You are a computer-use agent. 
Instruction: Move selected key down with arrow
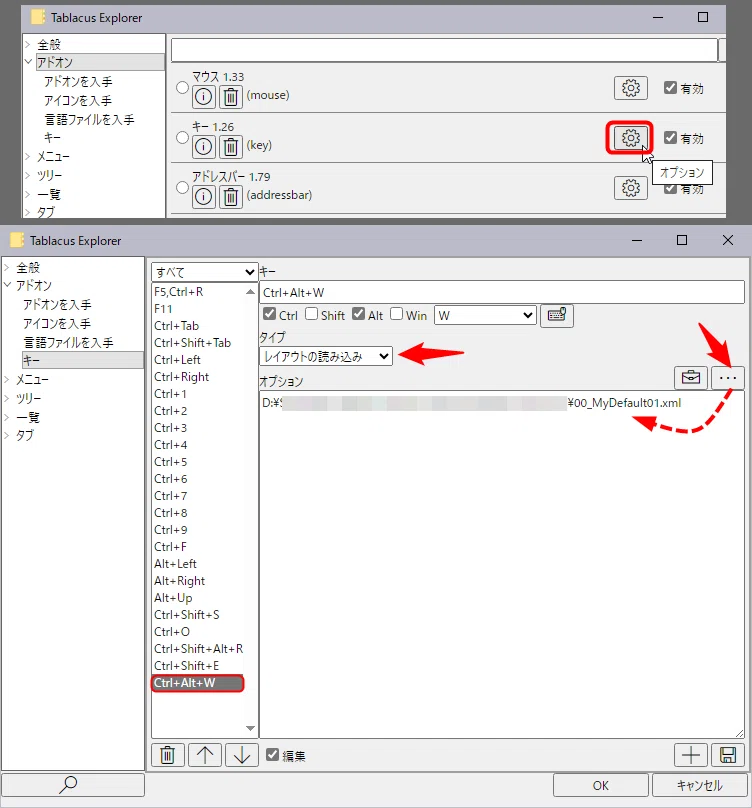(x=242, y=755)
